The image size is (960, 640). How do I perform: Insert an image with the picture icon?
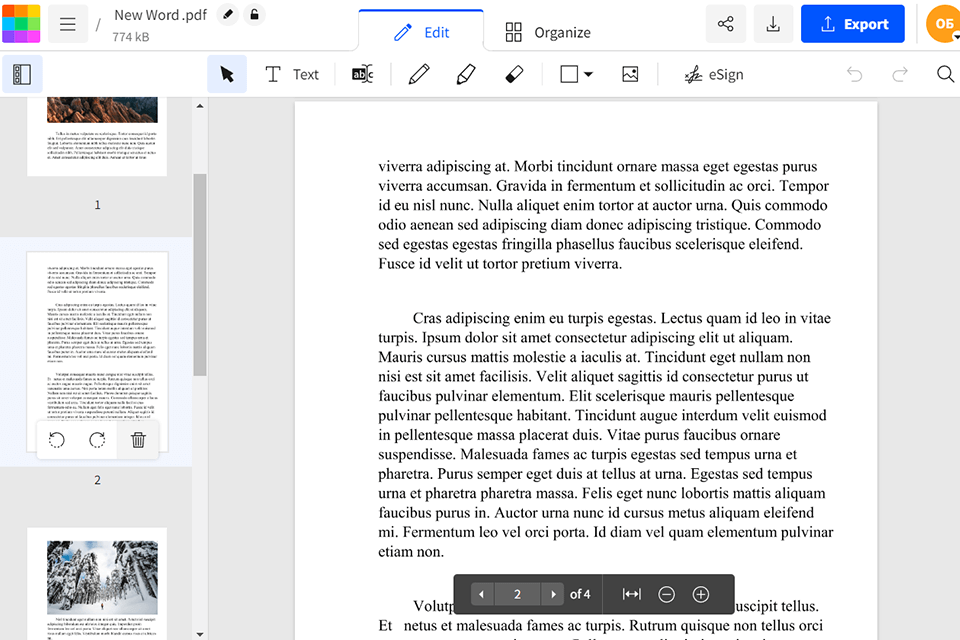[630, 74]
